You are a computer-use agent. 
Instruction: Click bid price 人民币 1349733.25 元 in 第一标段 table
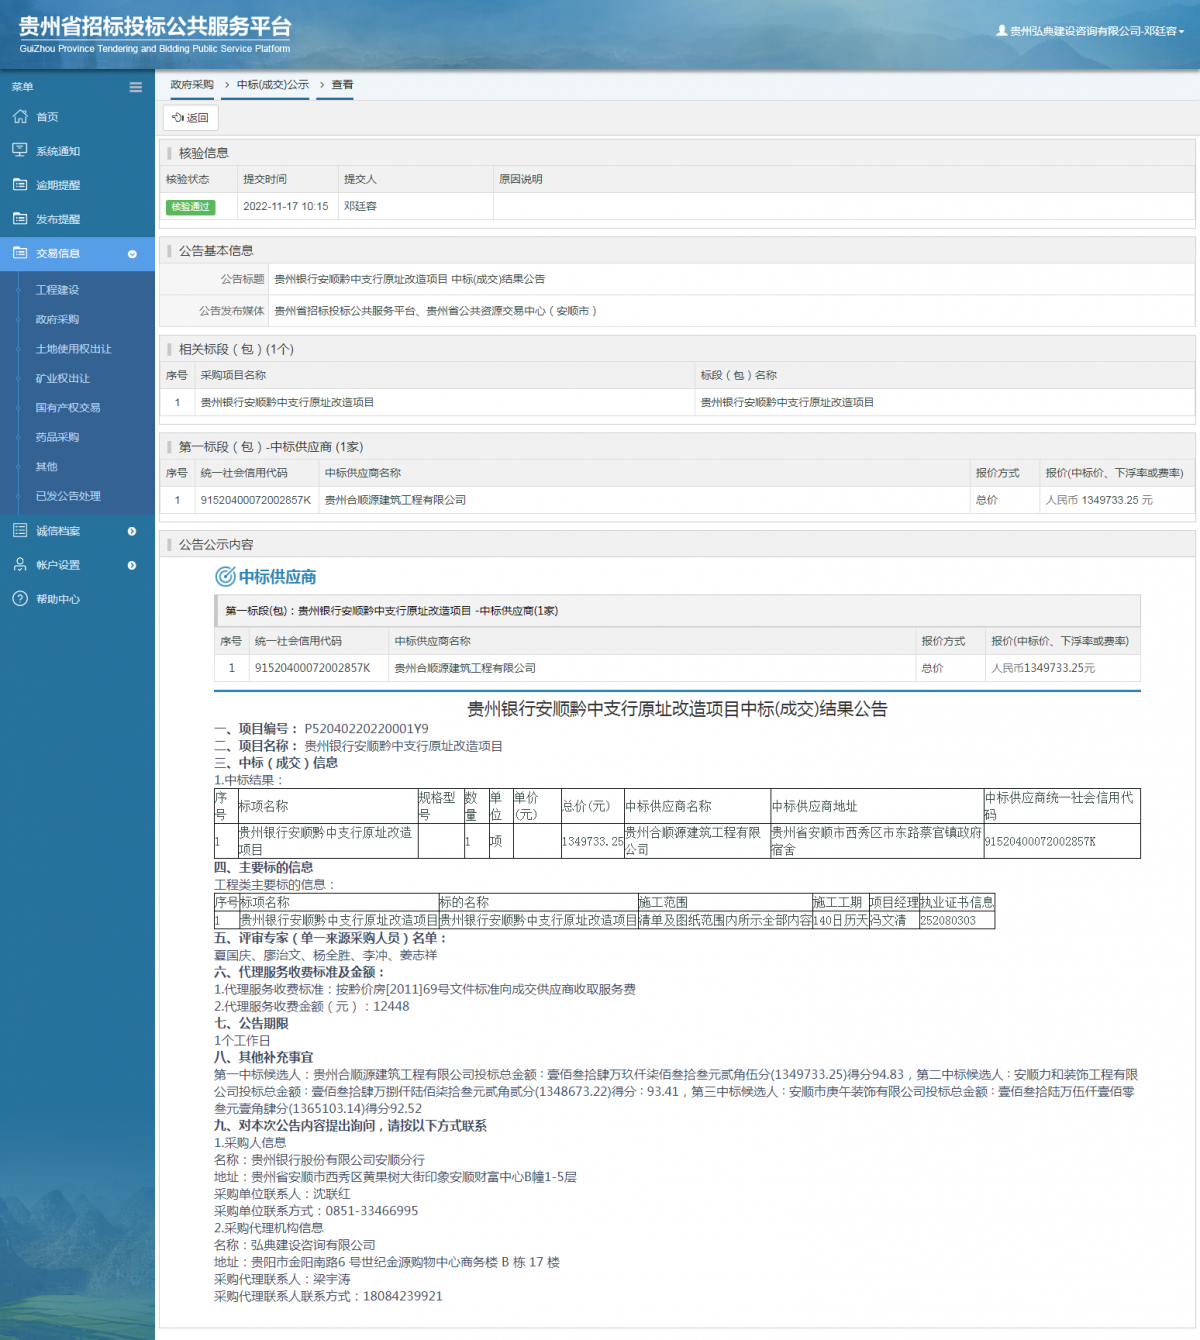[x=1099, y=500]
